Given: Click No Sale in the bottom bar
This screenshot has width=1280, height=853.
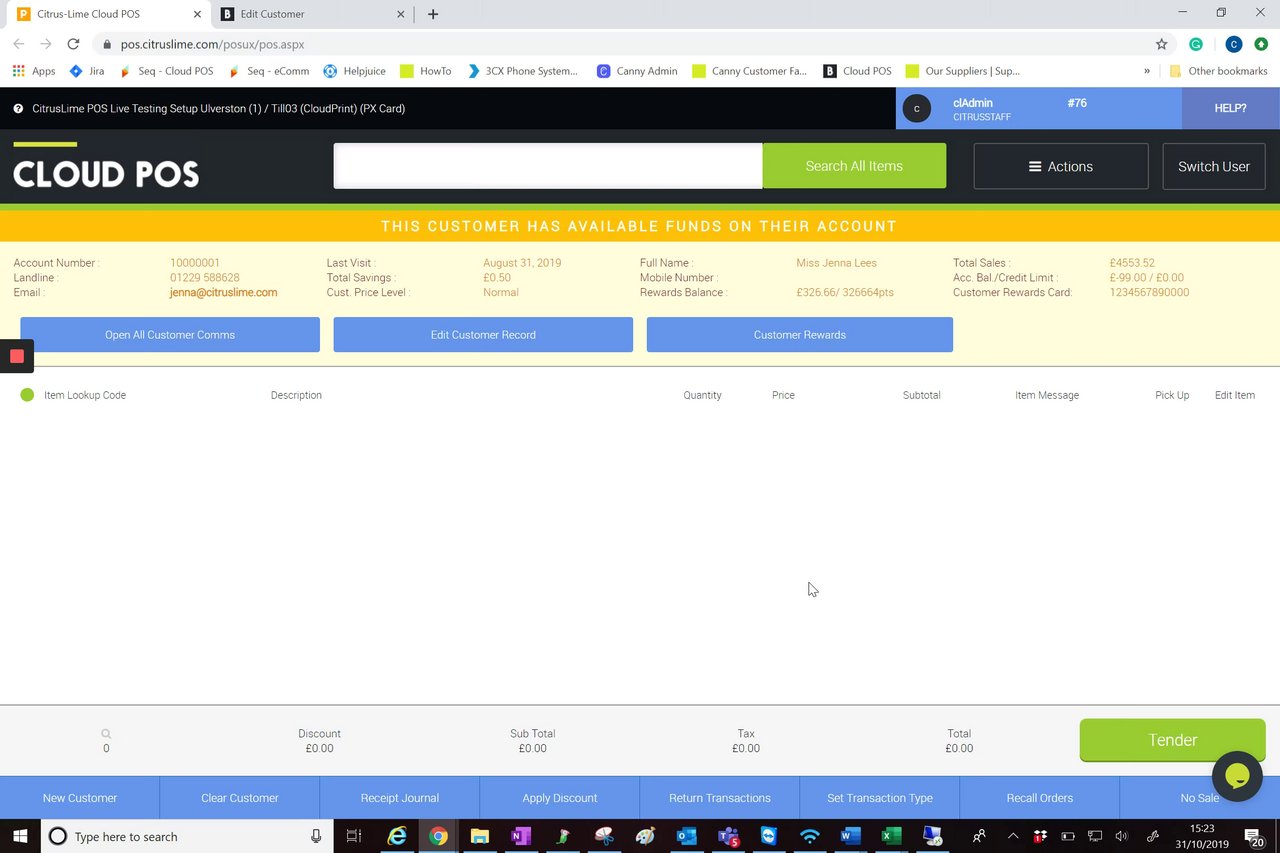Looking at the screenshot, I should [x=1200, y=798].
